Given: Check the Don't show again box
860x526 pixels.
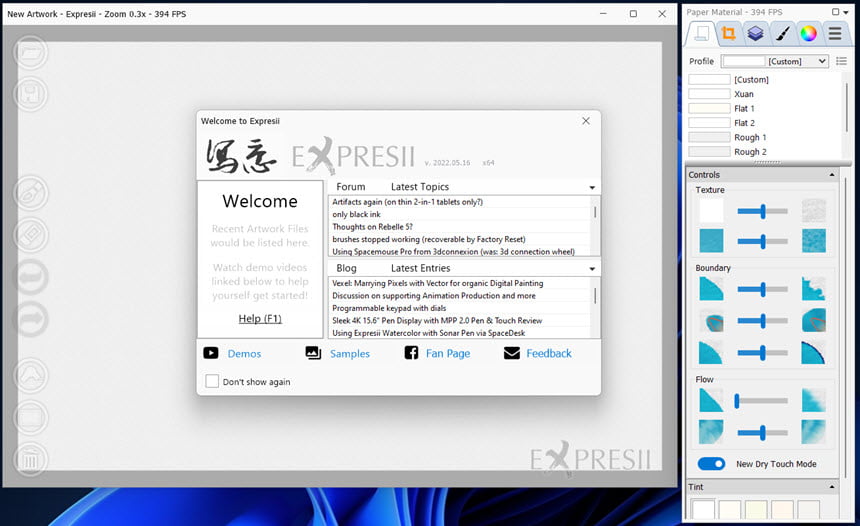Looking at the screenshot, I should [x=212, y=381].
